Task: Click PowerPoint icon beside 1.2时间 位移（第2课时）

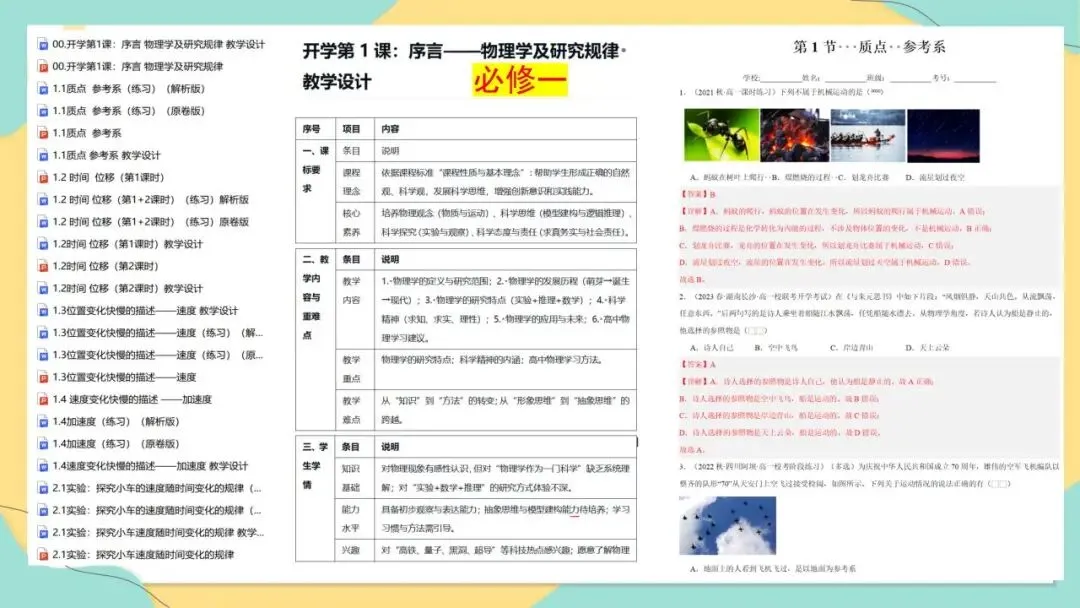Action: tap(43, 266)
